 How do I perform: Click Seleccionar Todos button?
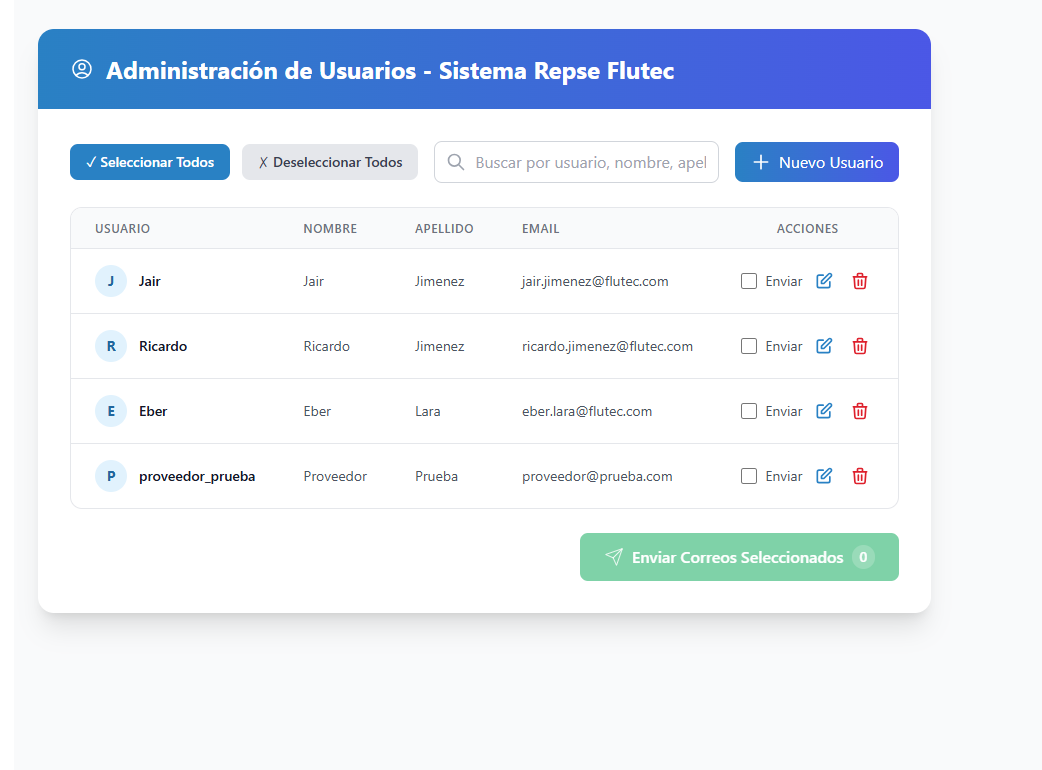(150, 162)
